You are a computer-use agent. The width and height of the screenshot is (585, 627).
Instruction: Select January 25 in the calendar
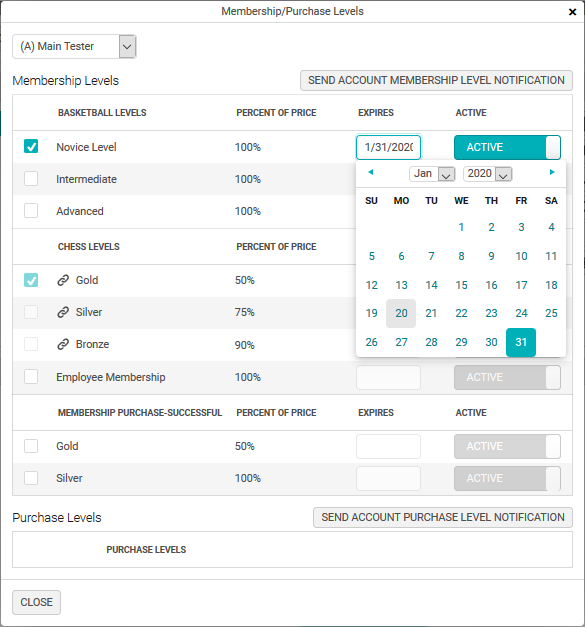tap(551, 313)
